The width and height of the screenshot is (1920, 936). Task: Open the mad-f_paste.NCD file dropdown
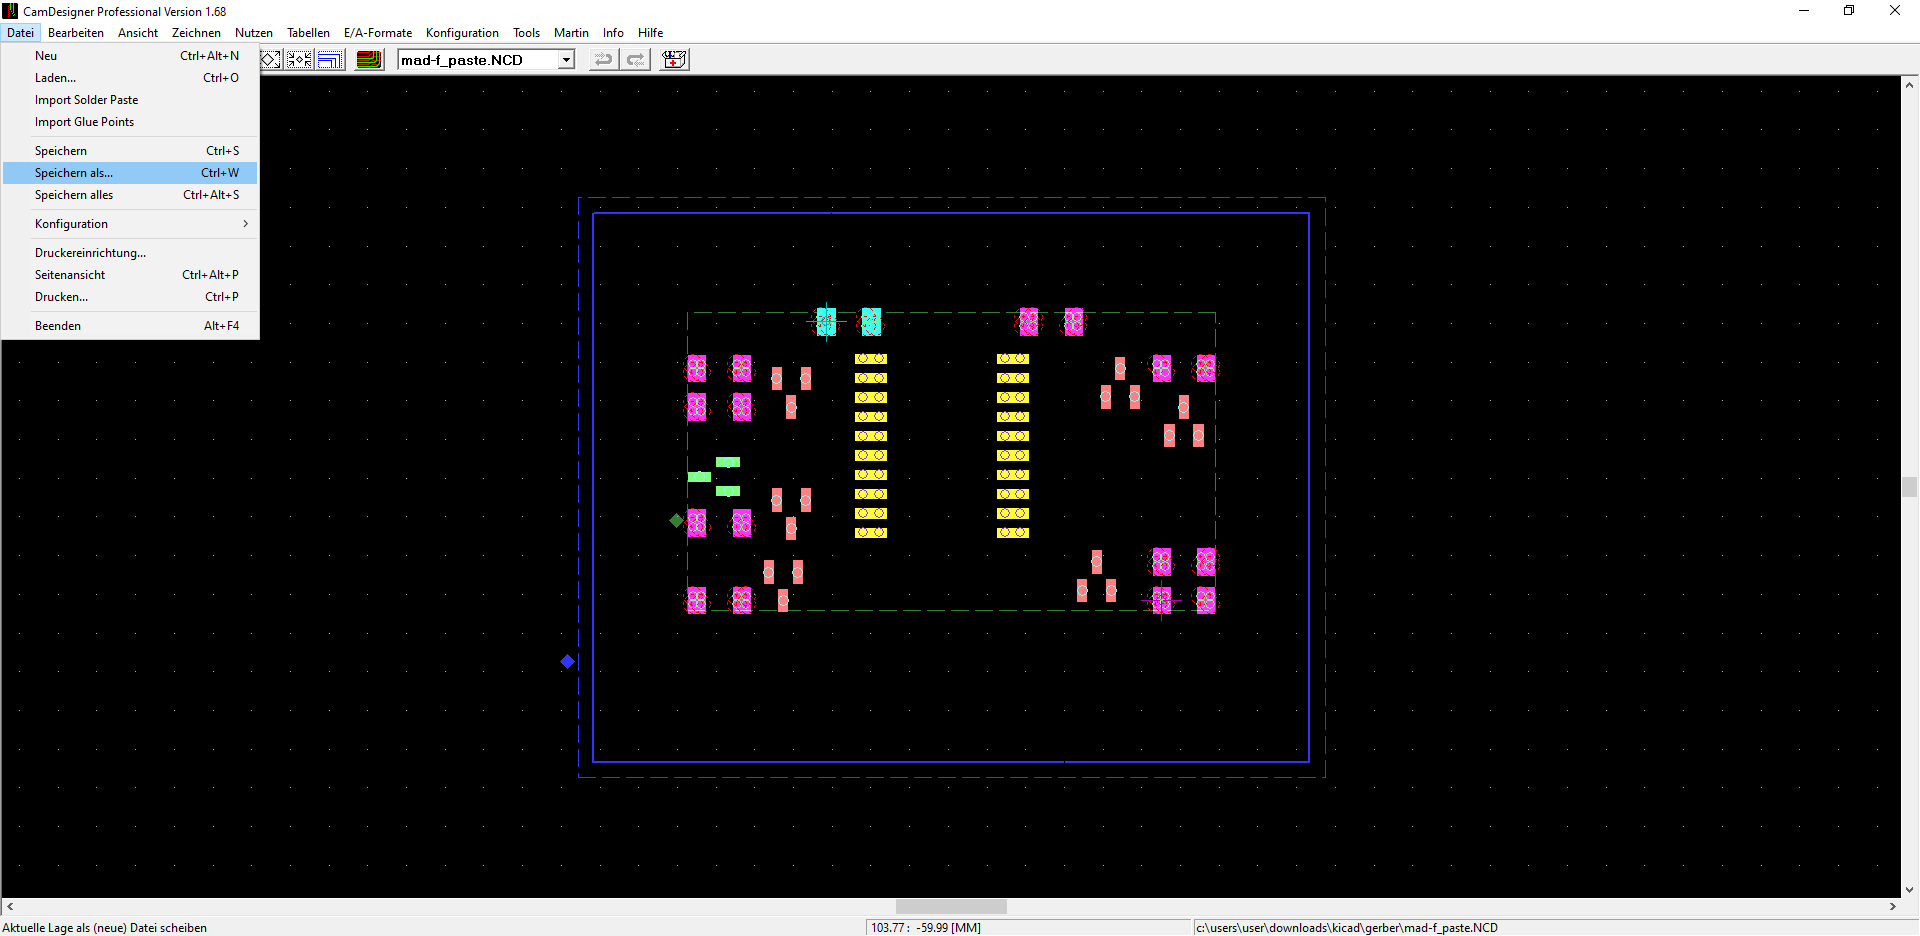[566, 60]
